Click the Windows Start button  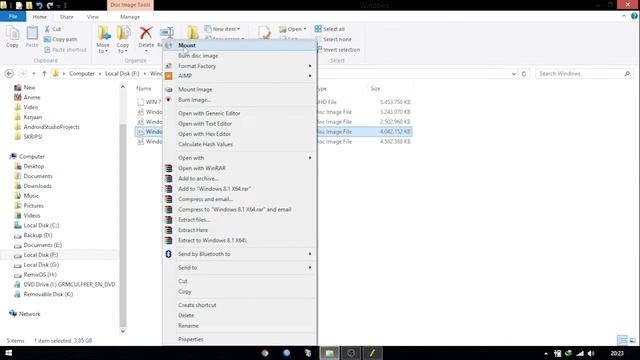point(8,353)
